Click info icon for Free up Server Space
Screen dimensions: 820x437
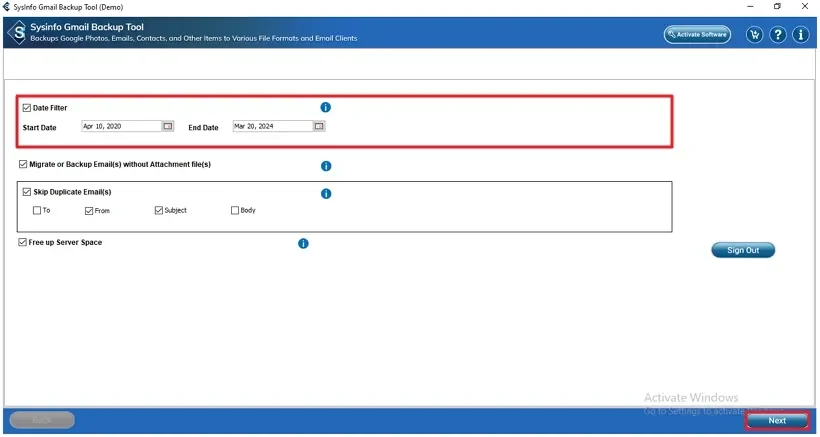[x=303, y=243]
